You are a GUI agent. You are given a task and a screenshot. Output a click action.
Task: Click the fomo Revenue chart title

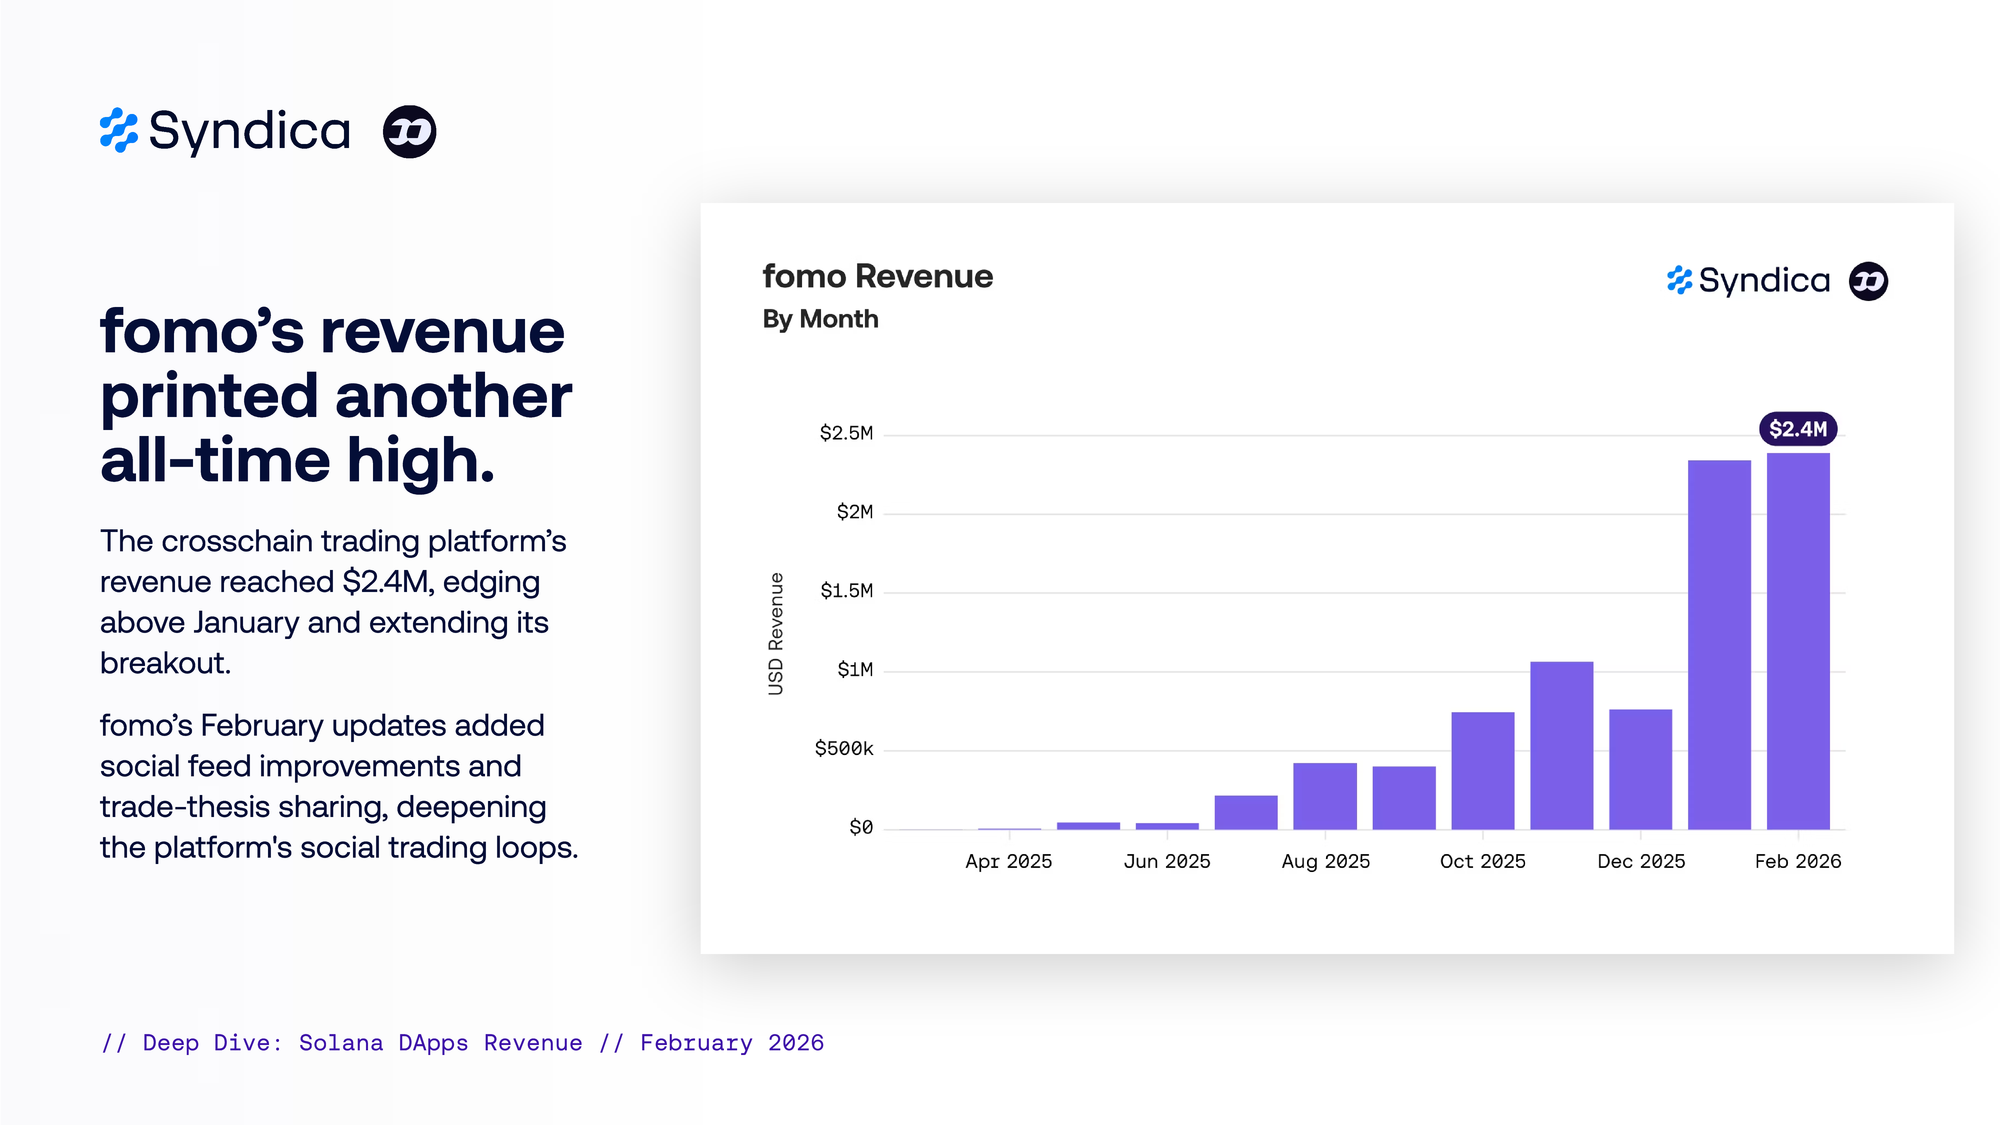pos(877,276)
